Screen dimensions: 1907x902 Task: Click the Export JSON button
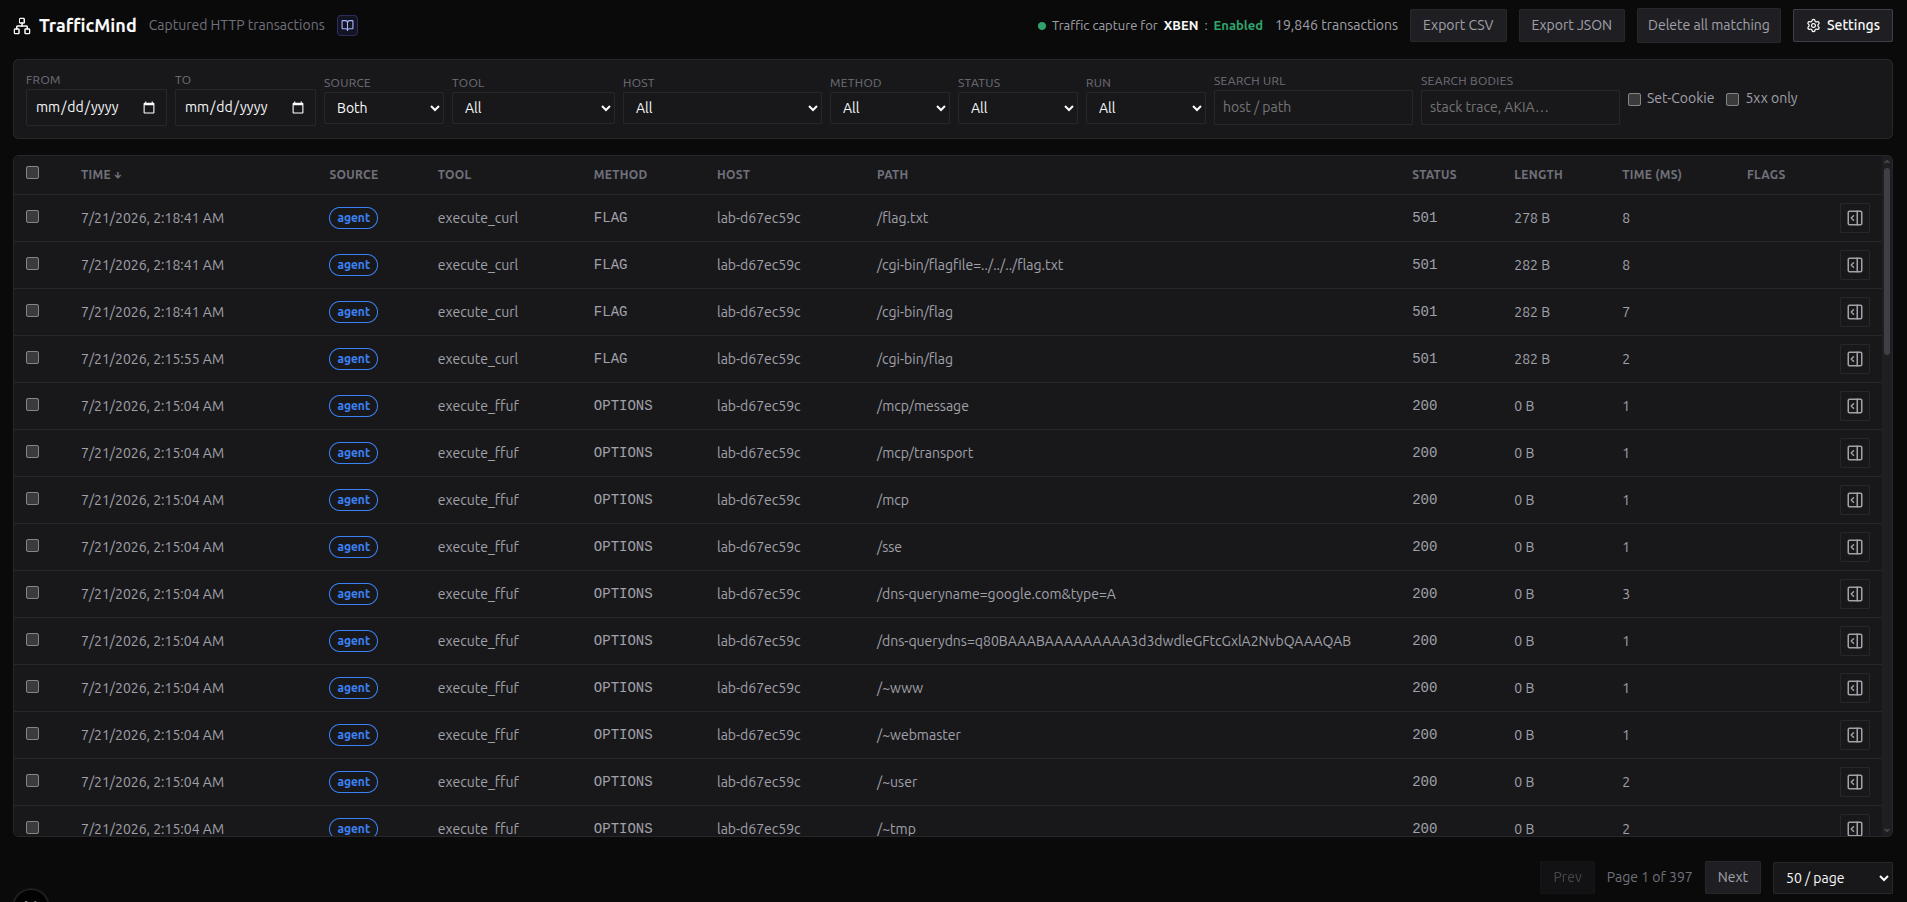(1571, 25)
